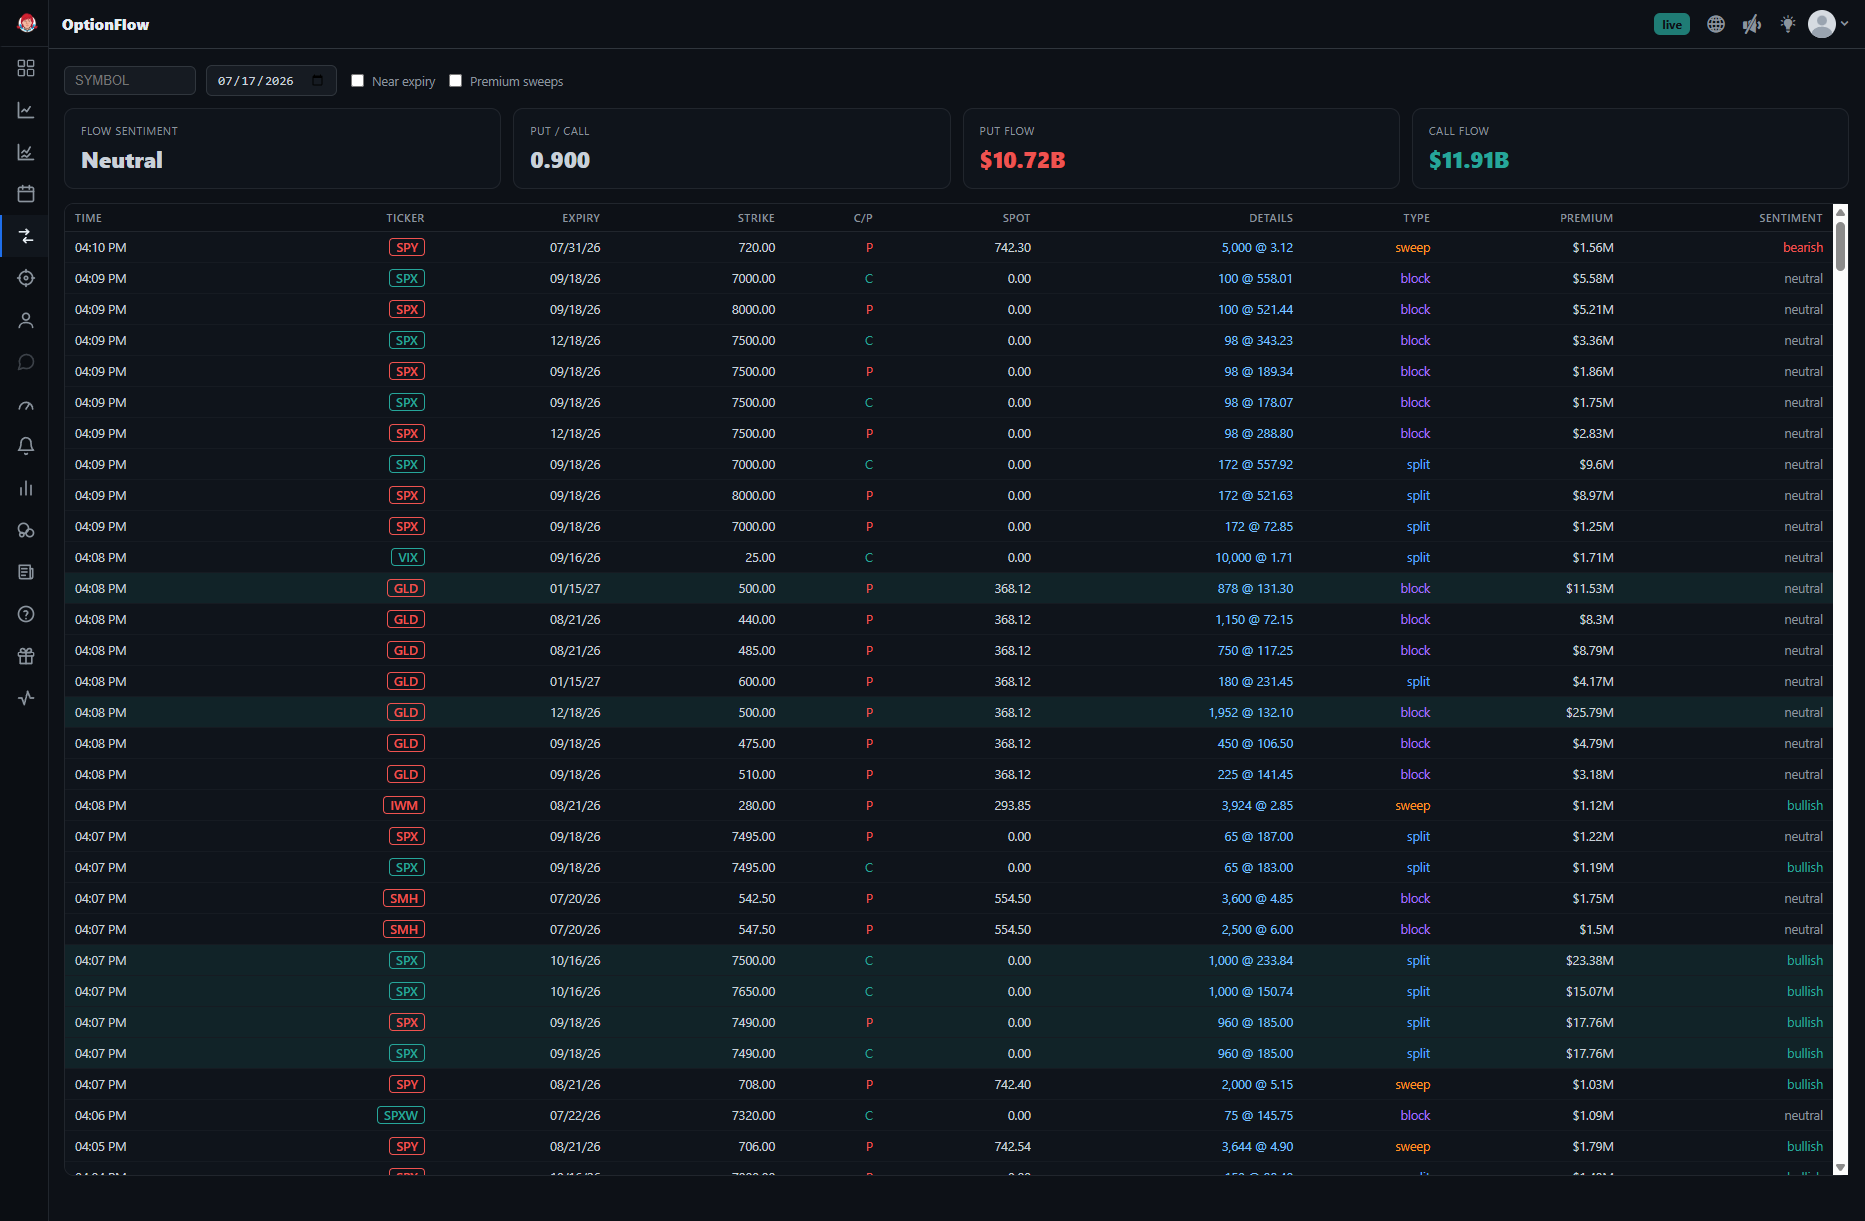Open the newspaper icon in sidebar

tap(26, 572)
